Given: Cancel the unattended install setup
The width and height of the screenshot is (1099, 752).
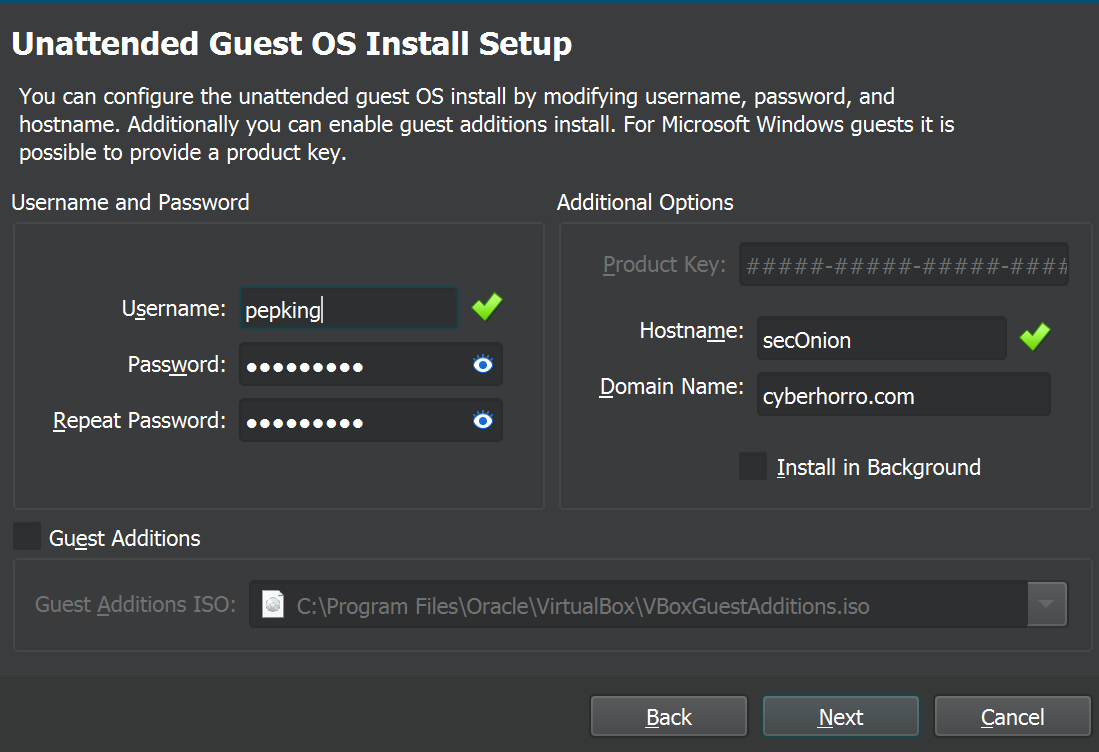Looking at the screenshot, I should 1012,717.
